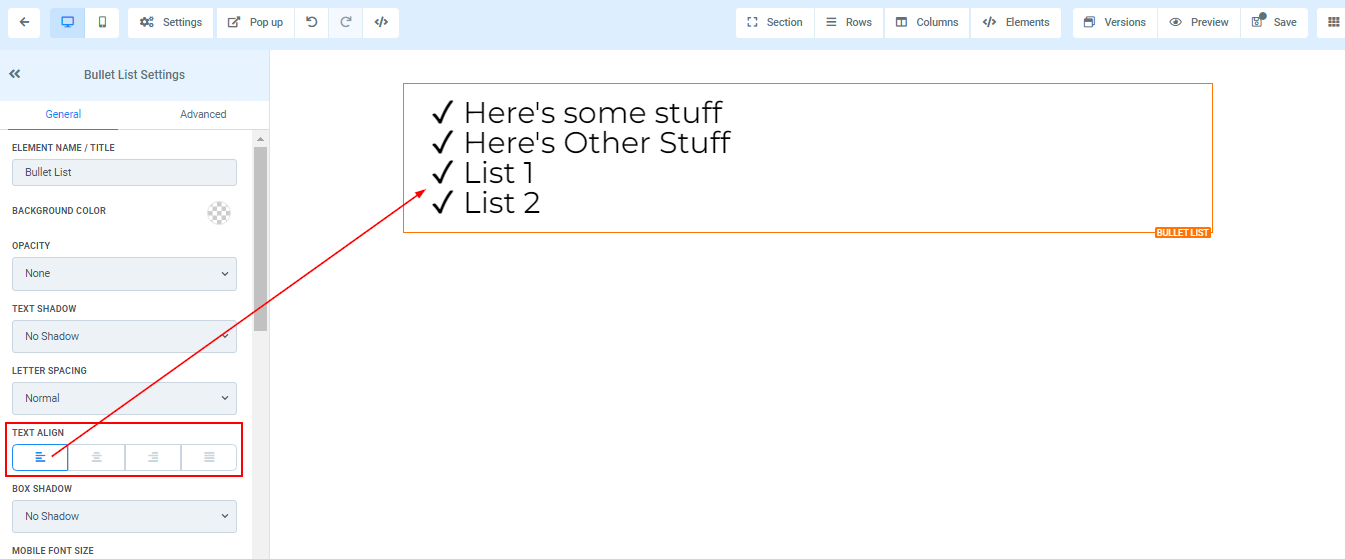Open the code editor icon
Screen dimensions: 1345x559
(x=381, y=22)
